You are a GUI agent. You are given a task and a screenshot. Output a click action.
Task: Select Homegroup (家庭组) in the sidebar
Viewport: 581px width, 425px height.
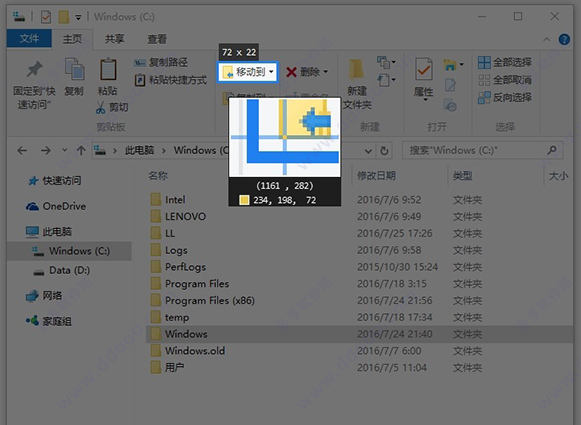coord(49,321)
